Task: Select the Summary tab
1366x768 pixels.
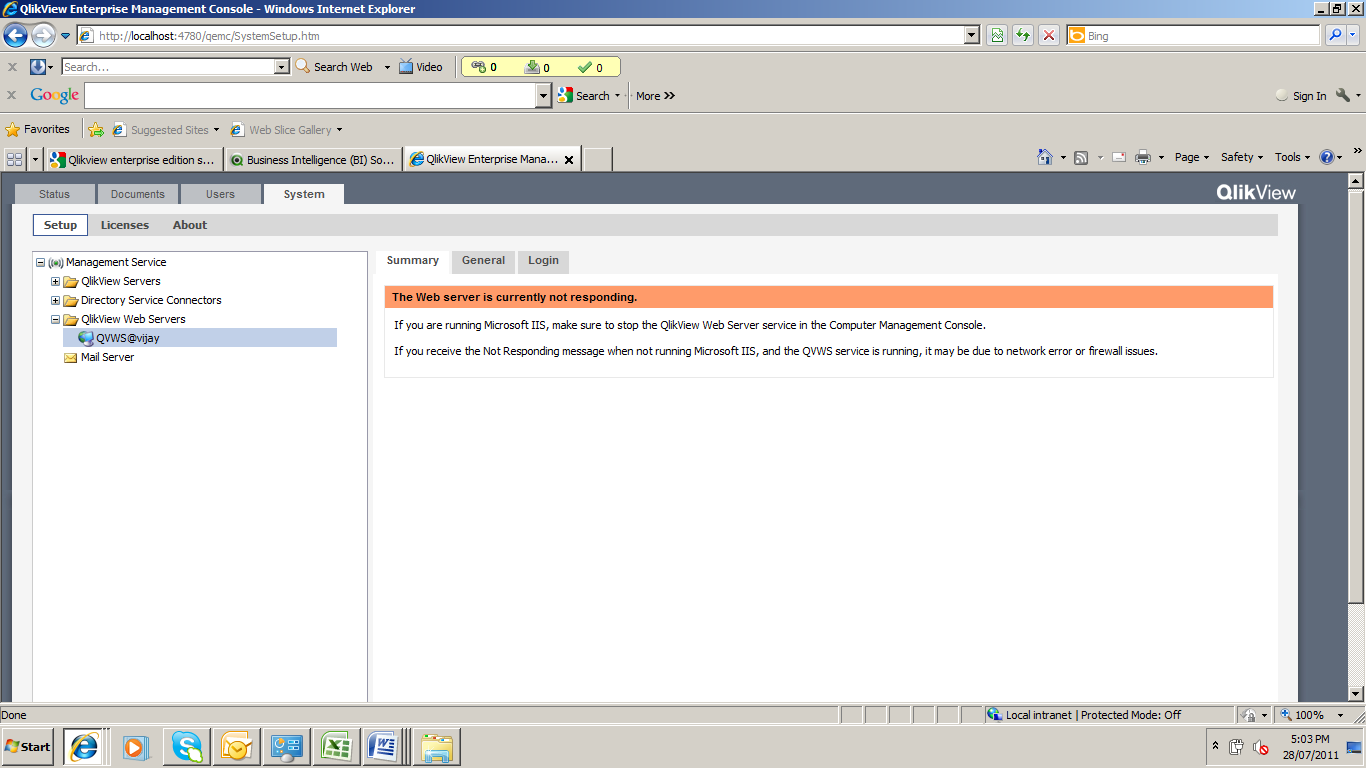Action: pos(412,261)
